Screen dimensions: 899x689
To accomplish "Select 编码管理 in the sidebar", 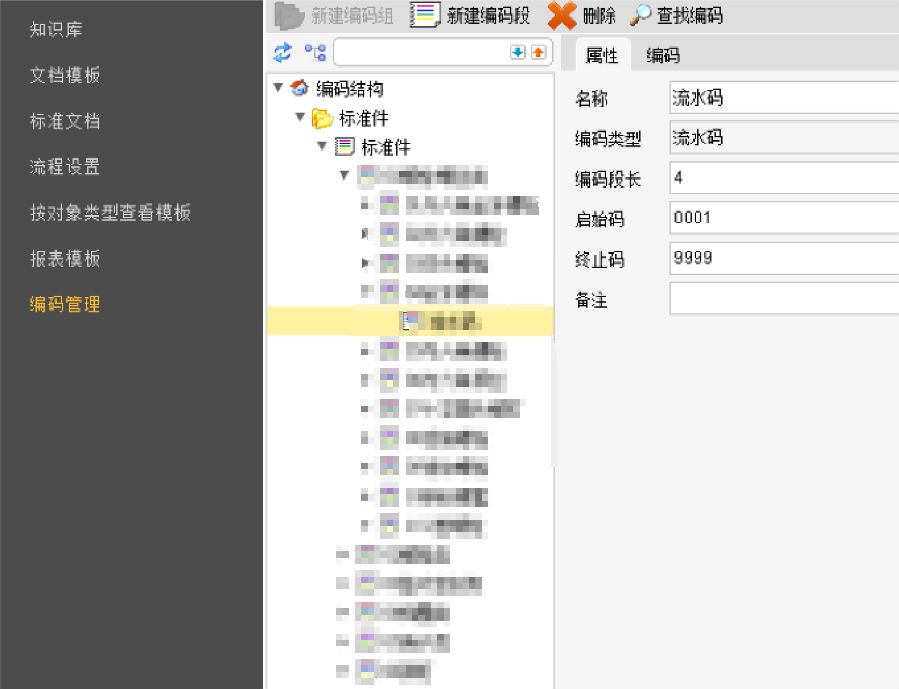I will [x=65, y=304].
